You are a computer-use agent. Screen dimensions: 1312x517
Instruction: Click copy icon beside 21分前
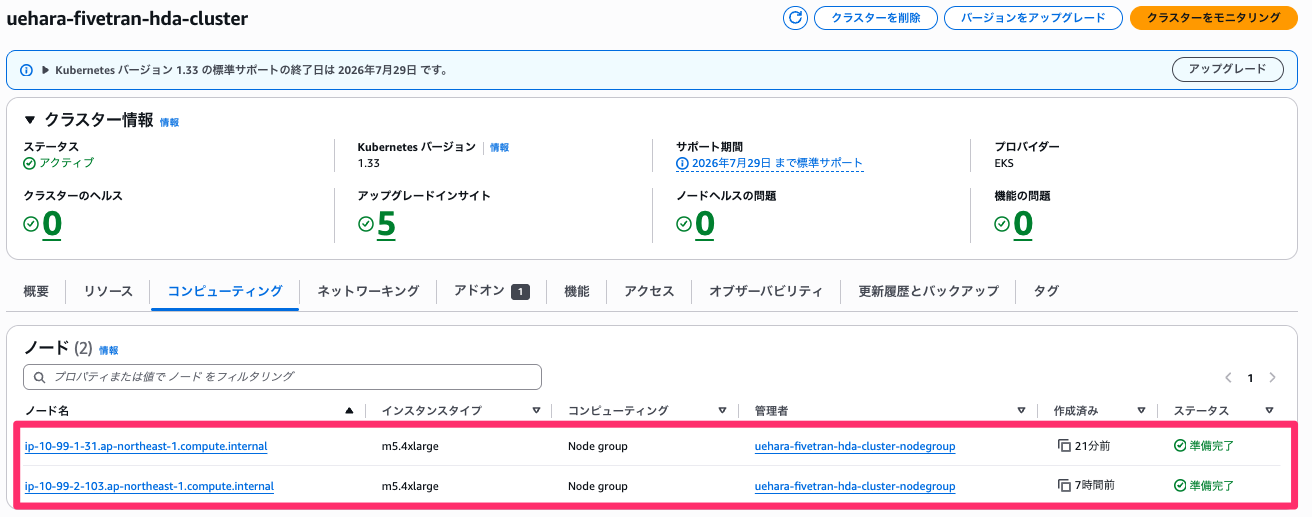pyautogui.click(x=1064, y=446)
